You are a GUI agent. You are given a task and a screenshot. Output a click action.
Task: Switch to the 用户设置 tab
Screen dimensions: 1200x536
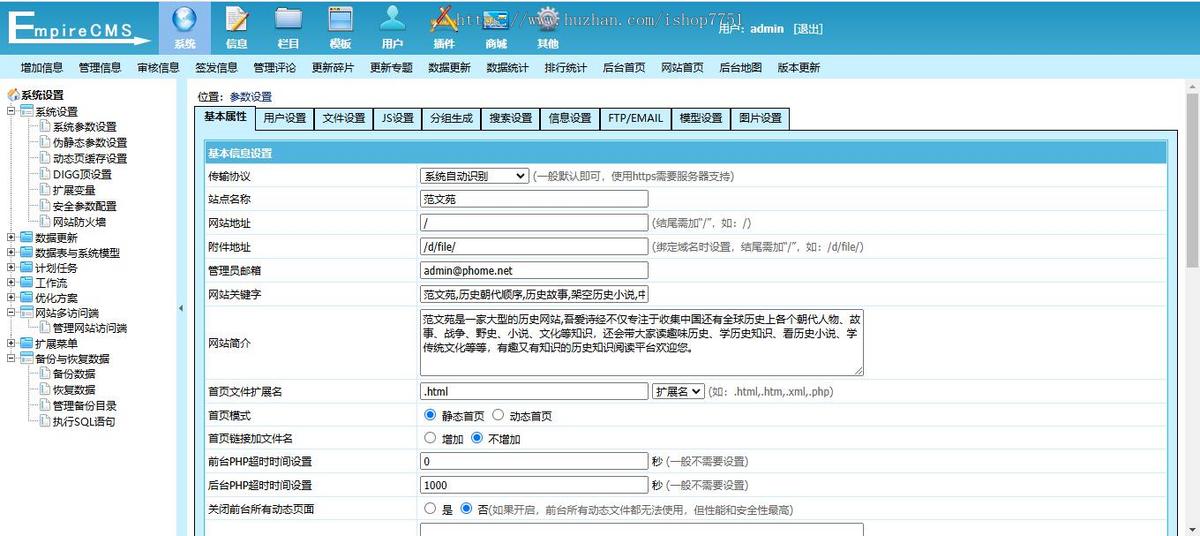point(285,118)
